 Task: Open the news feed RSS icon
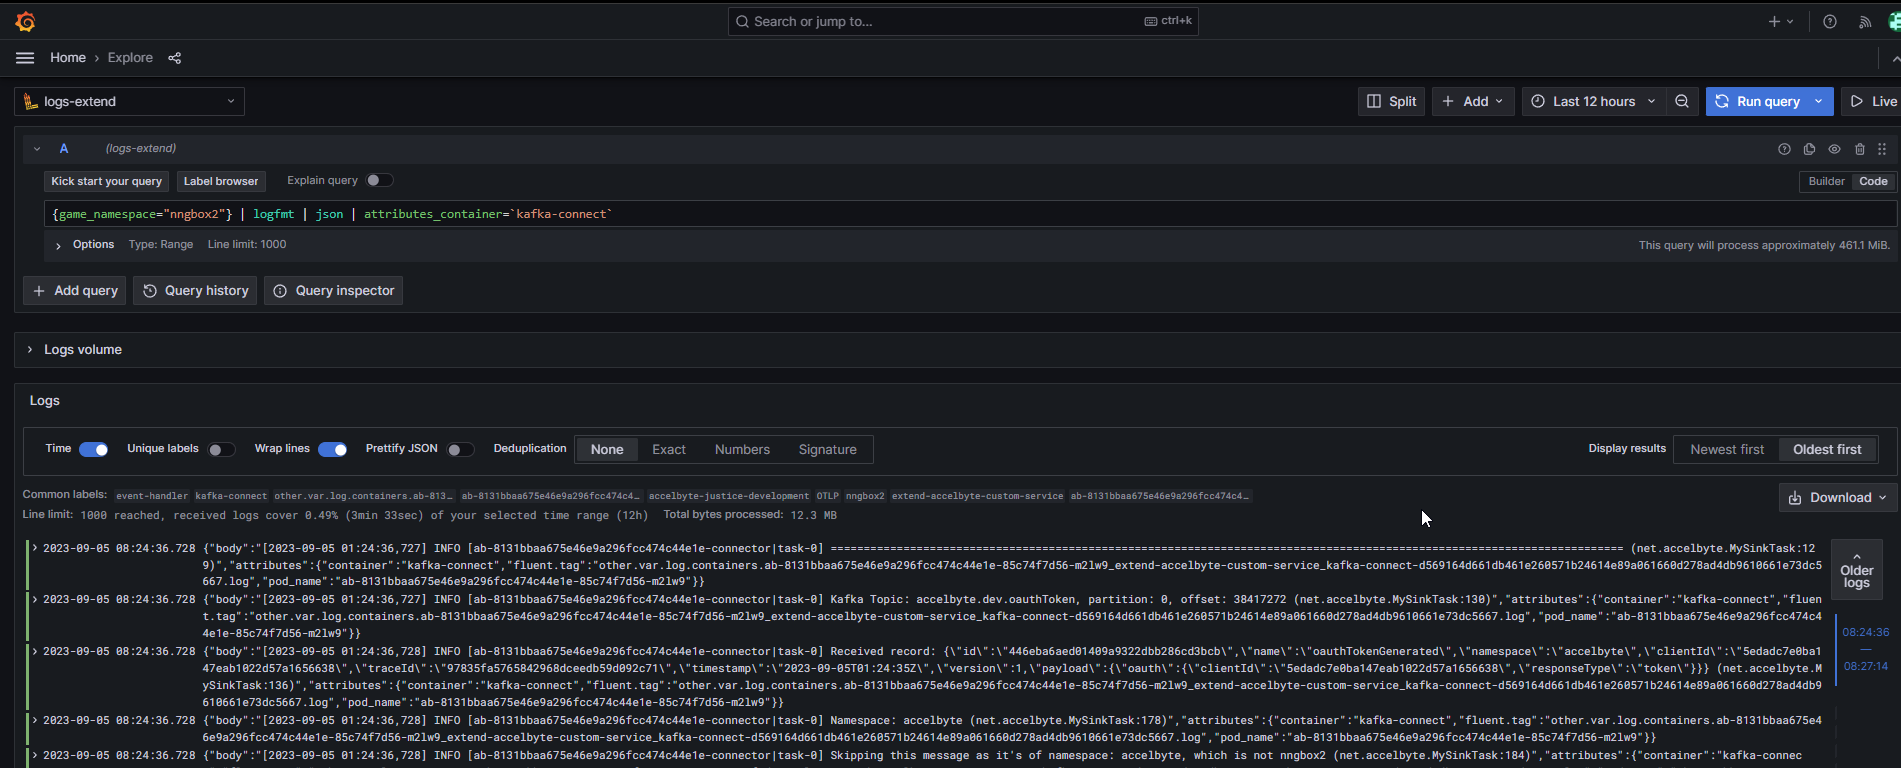tap(1865, 21)
